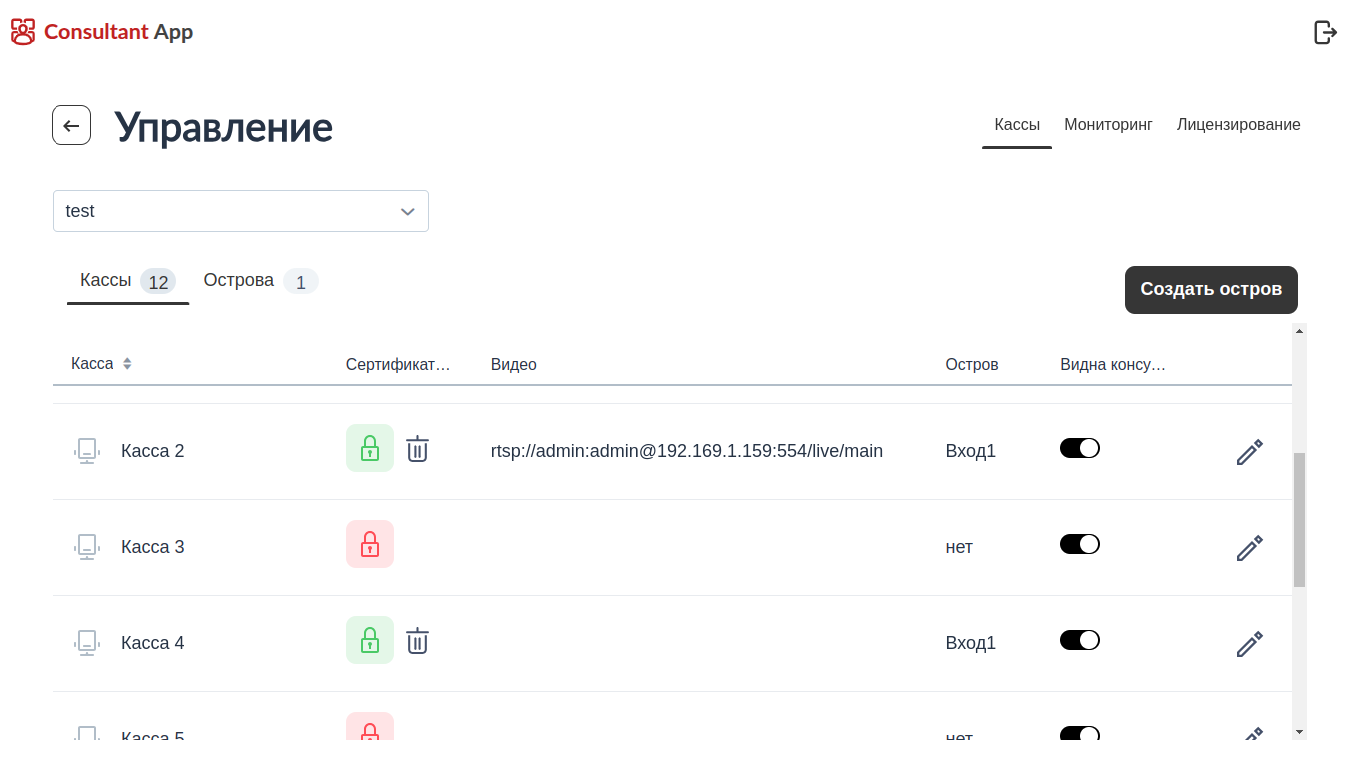Open the Лицензирование tab
The height and width of the screenshot is (766, 1362).
pos(1238,125)
